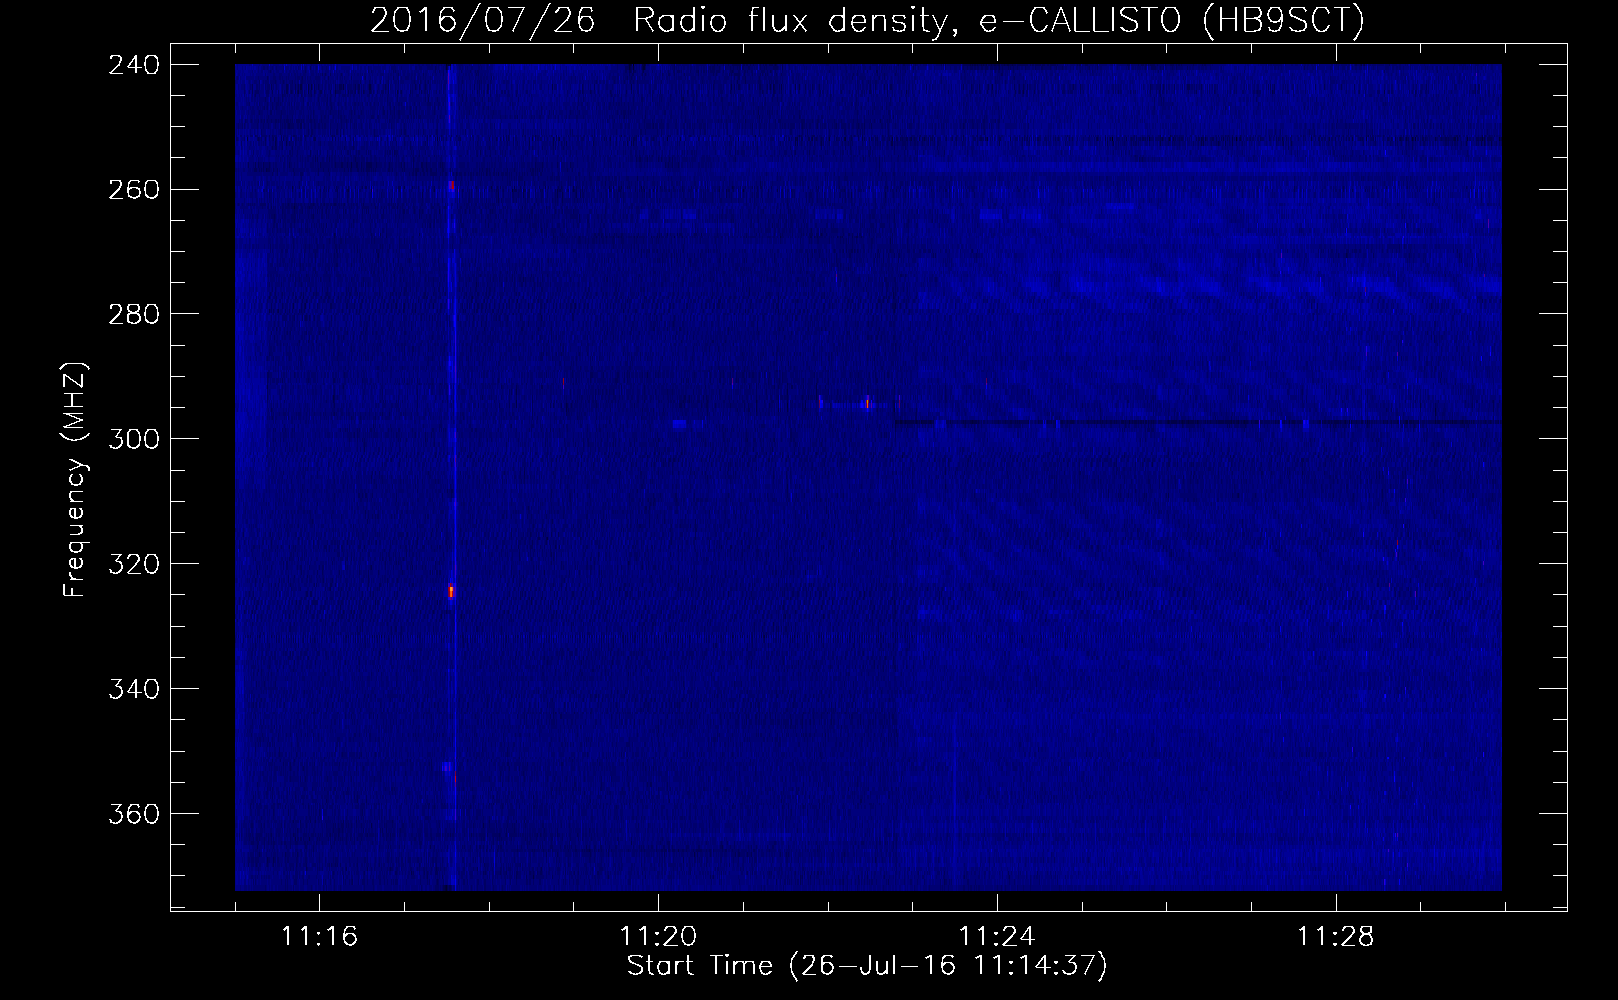This screenshot has height=1000, width=1618.
Task: Click the 11:28 time tick label
Action: coord(1336,937)
